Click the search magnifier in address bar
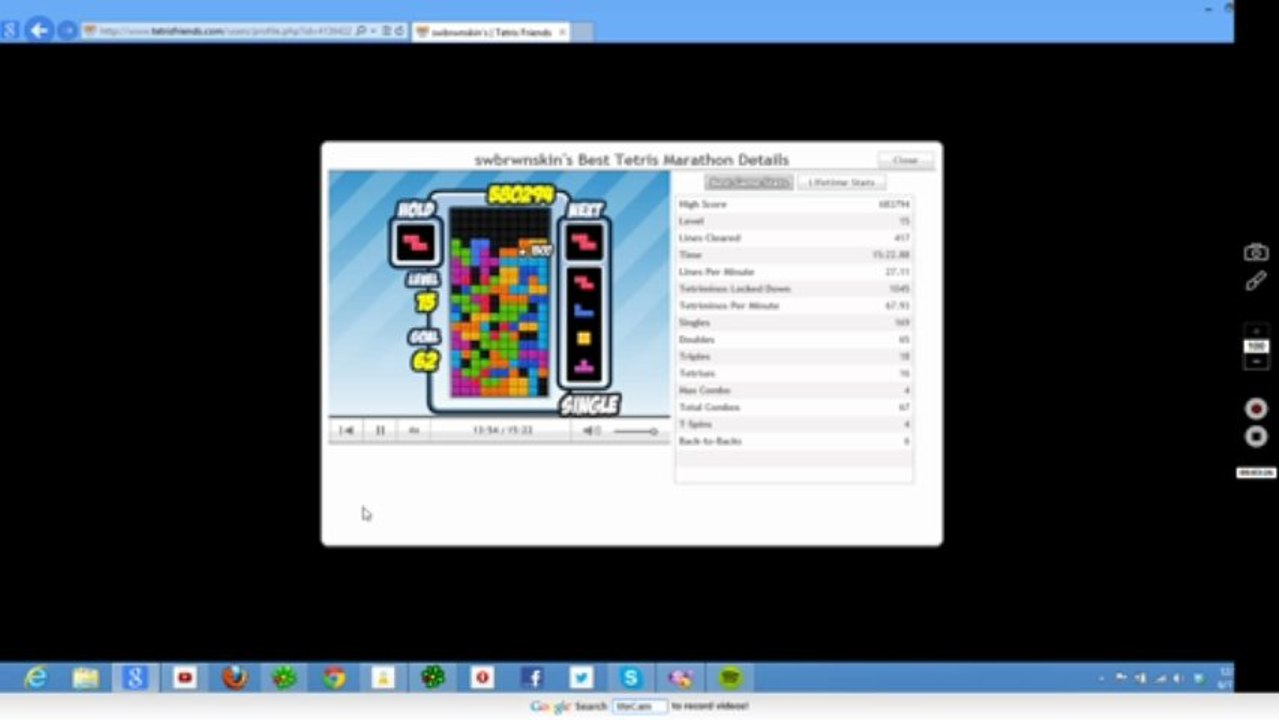Viewport: 1279px width, 720px height. pyautogui.click(x=361, y=31)
